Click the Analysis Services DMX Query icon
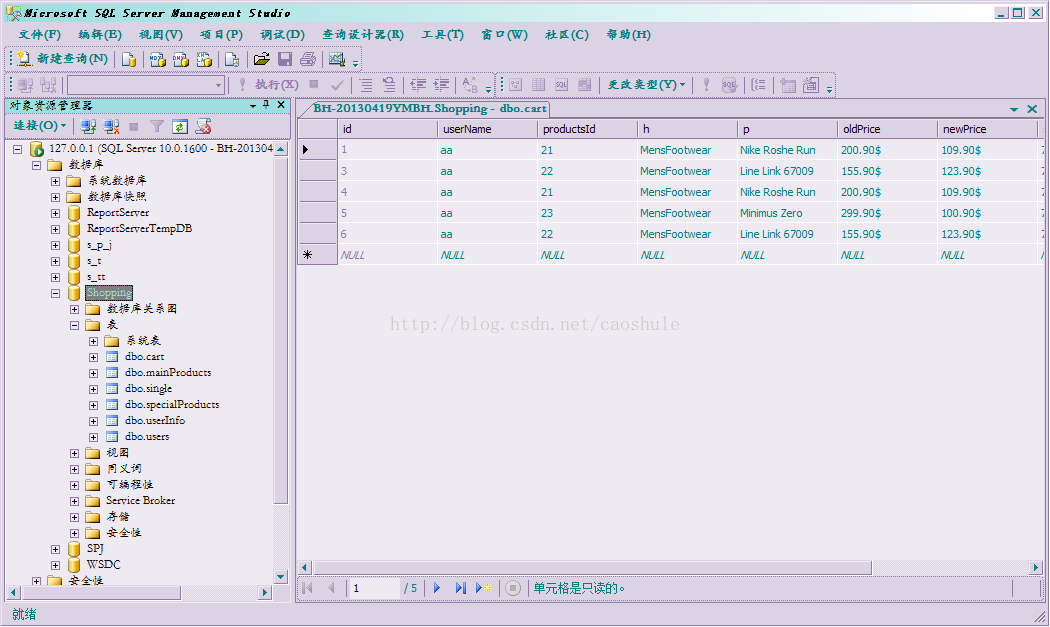Screen dimensions: 1050x627 pos(181,59)
